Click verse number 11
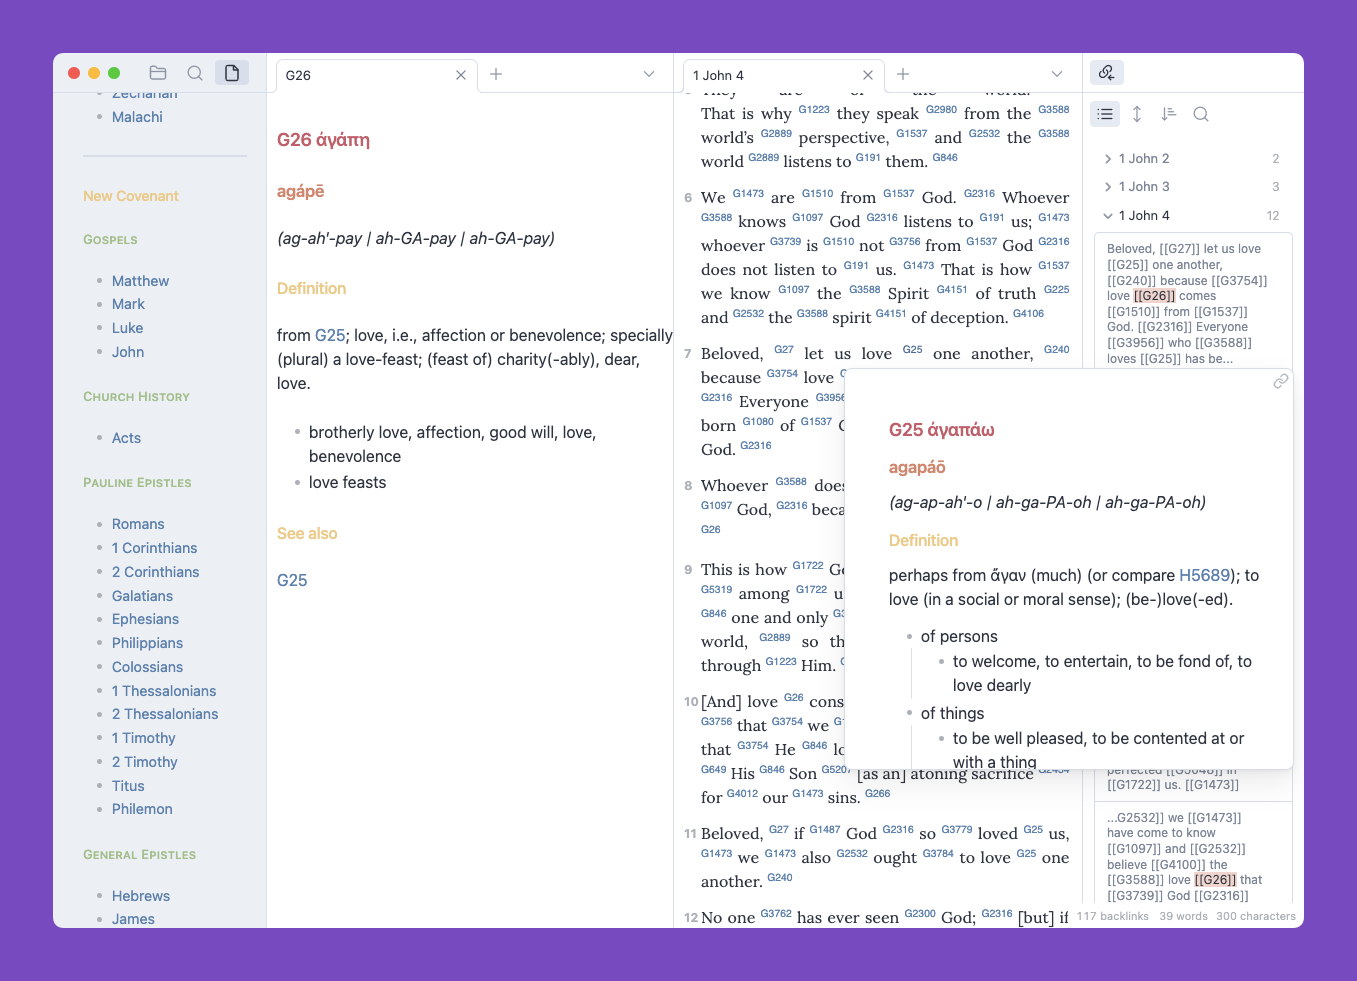1357x981 pixels. (x=690, y=834)
